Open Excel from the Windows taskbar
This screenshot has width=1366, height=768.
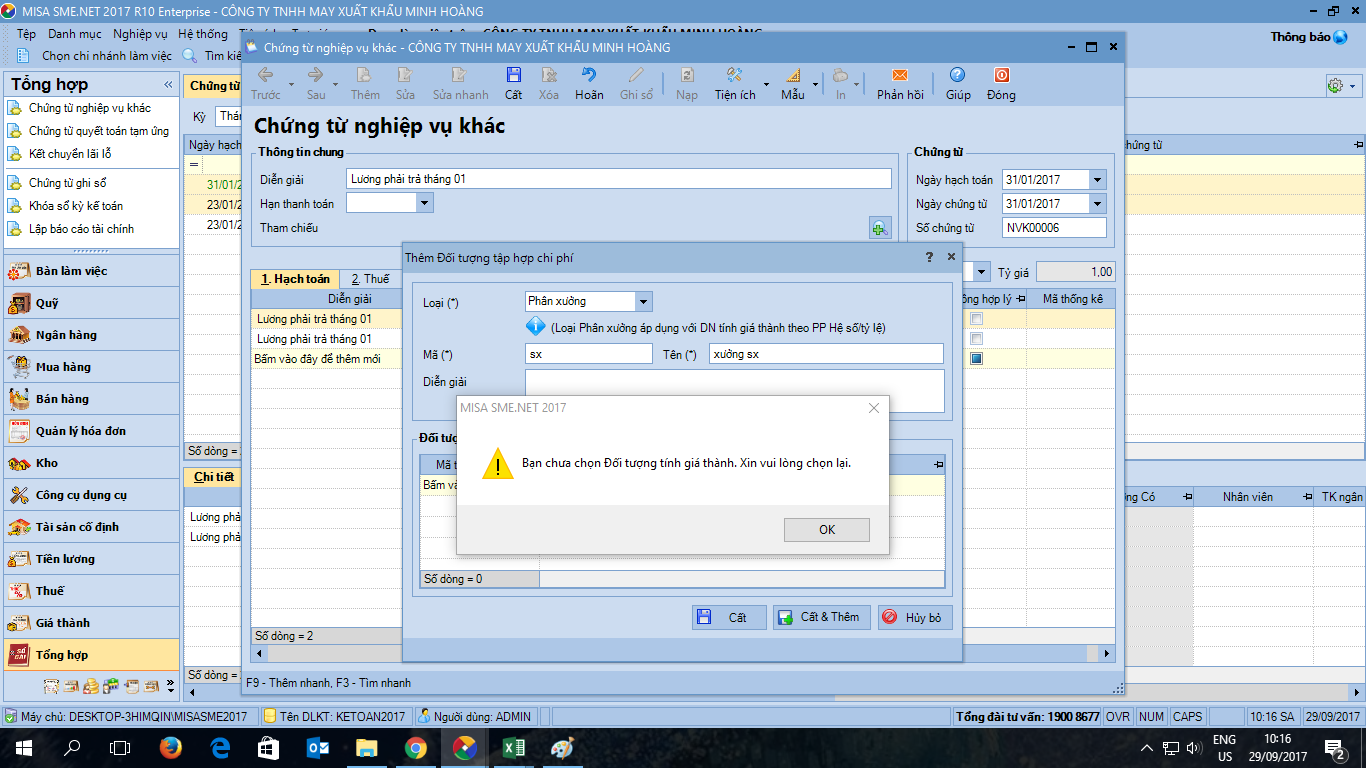pyautogui.click(x=514, y=747)
